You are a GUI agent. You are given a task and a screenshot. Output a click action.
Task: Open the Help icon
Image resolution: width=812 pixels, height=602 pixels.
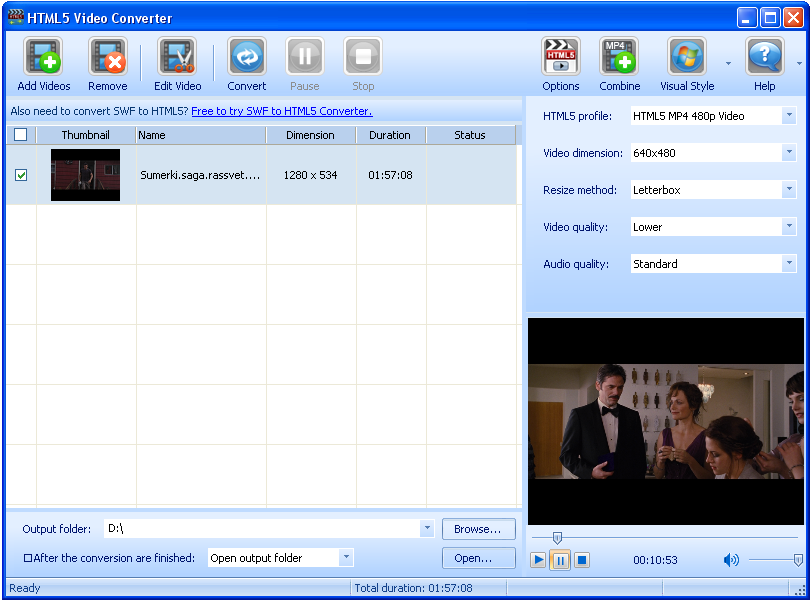click(x=764, y=56)
